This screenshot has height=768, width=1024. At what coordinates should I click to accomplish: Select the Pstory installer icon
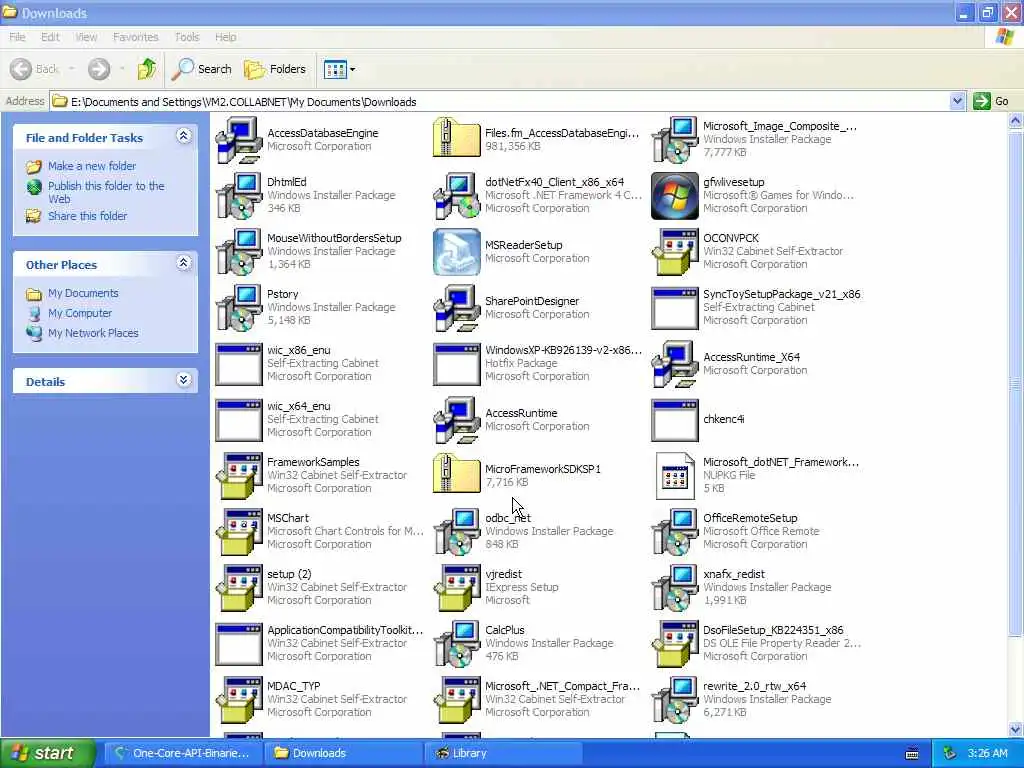pyautogui.click(x=239, y=308)
